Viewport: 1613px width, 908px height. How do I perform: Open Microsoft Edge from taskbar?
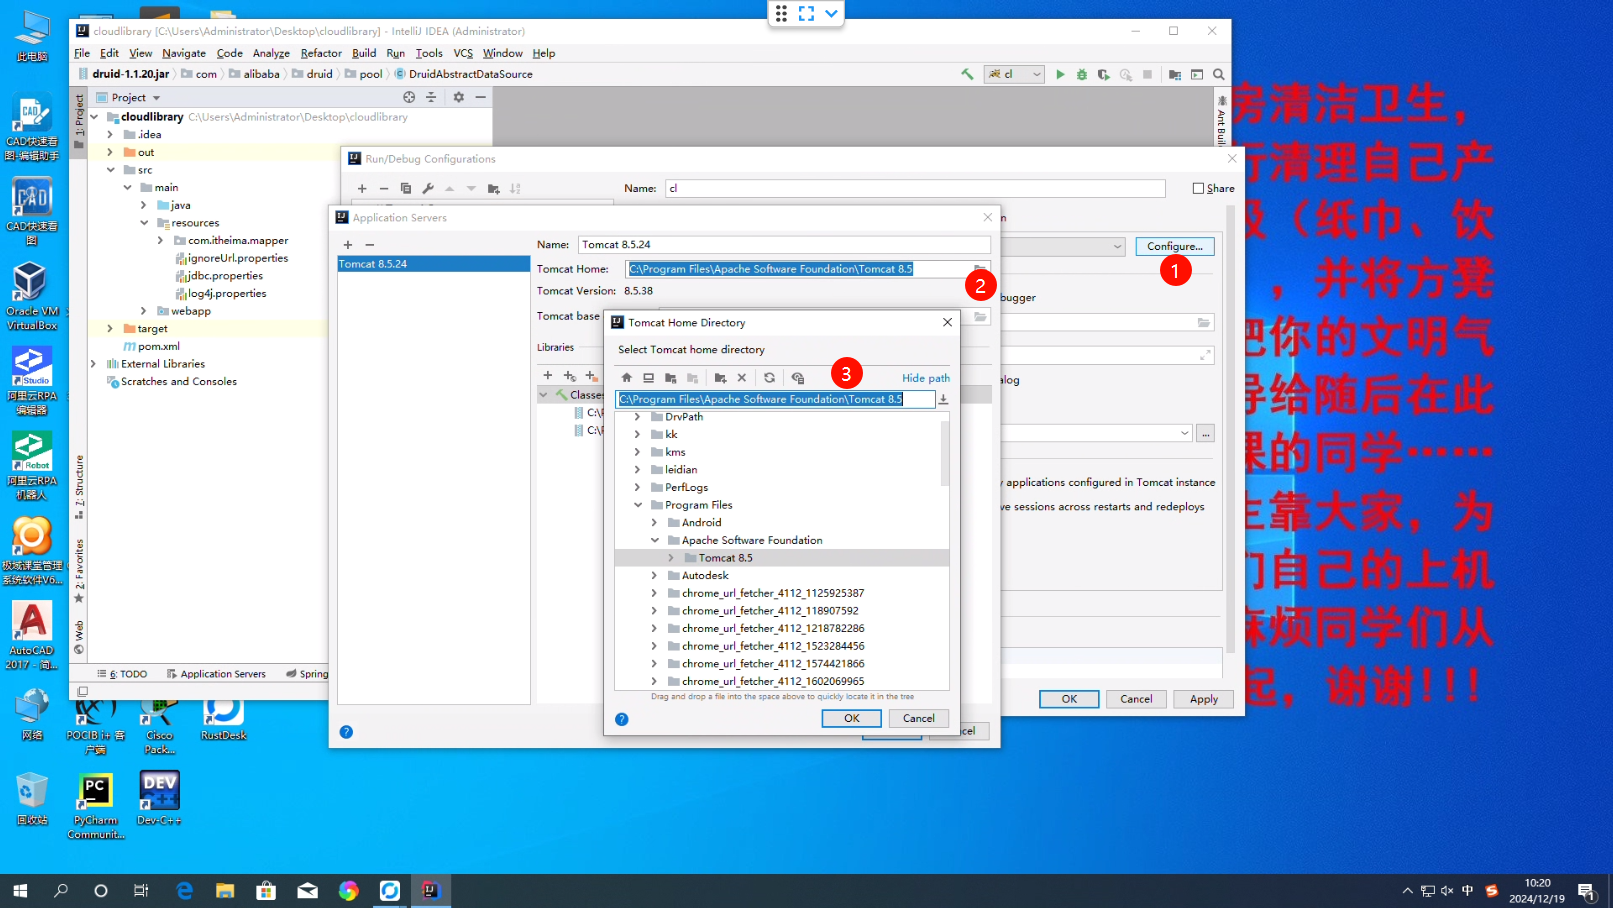tap(184, 890)
